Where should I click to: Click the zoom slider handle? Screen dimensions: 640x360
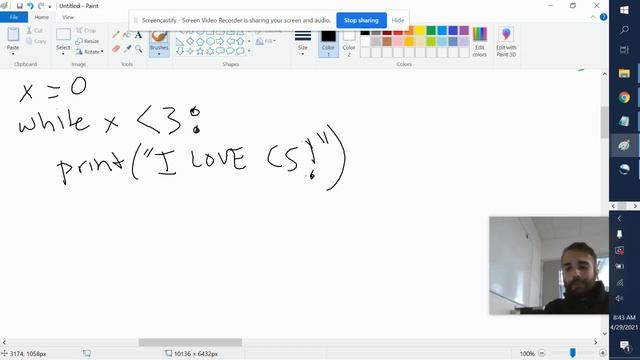(x=573, y=353)
